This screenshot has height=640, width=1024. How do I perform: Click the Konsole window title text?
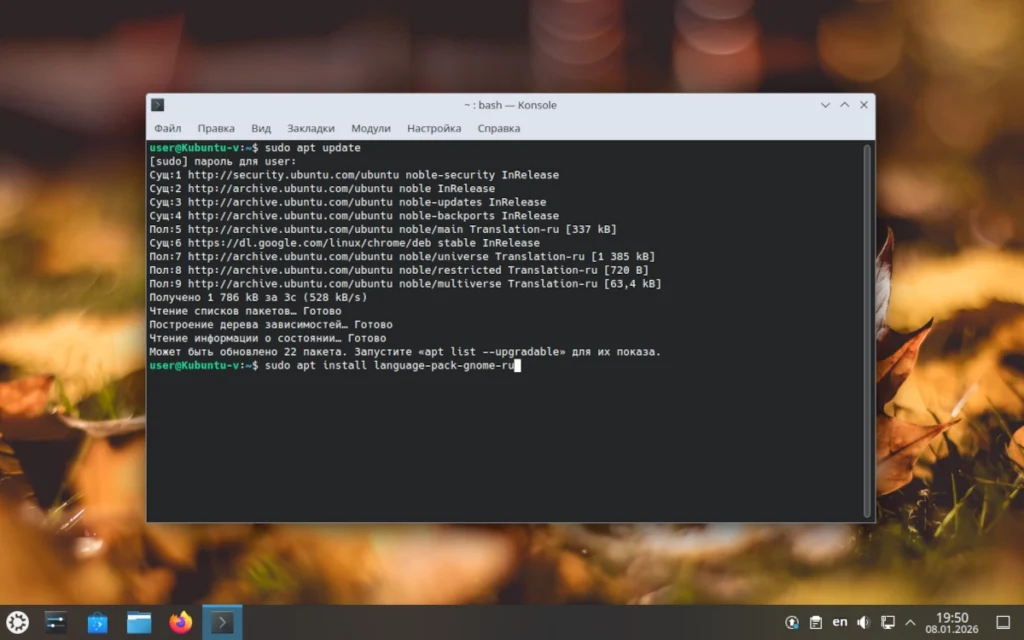pyautogui.click(x=510, y=105)
